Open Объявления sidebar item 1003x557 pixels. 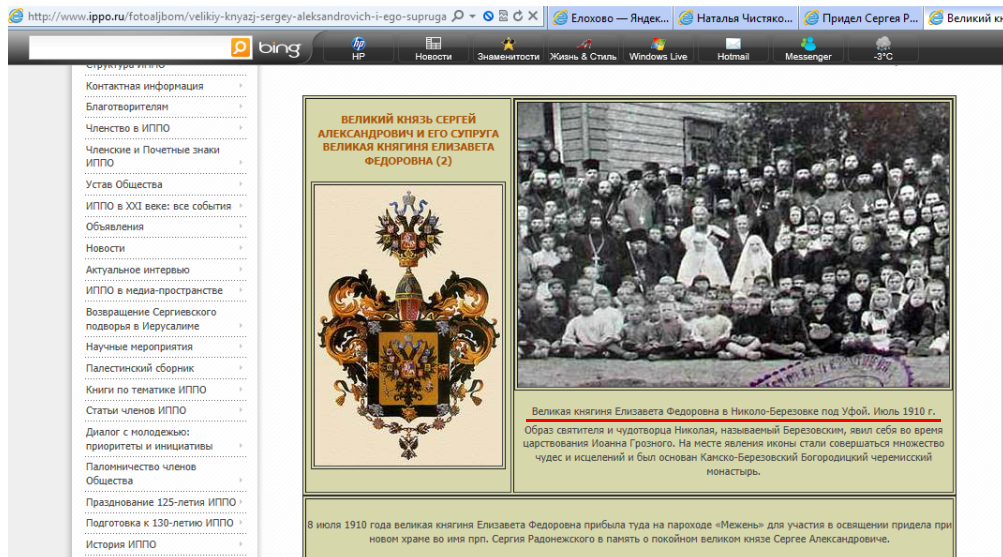point(115,226)
